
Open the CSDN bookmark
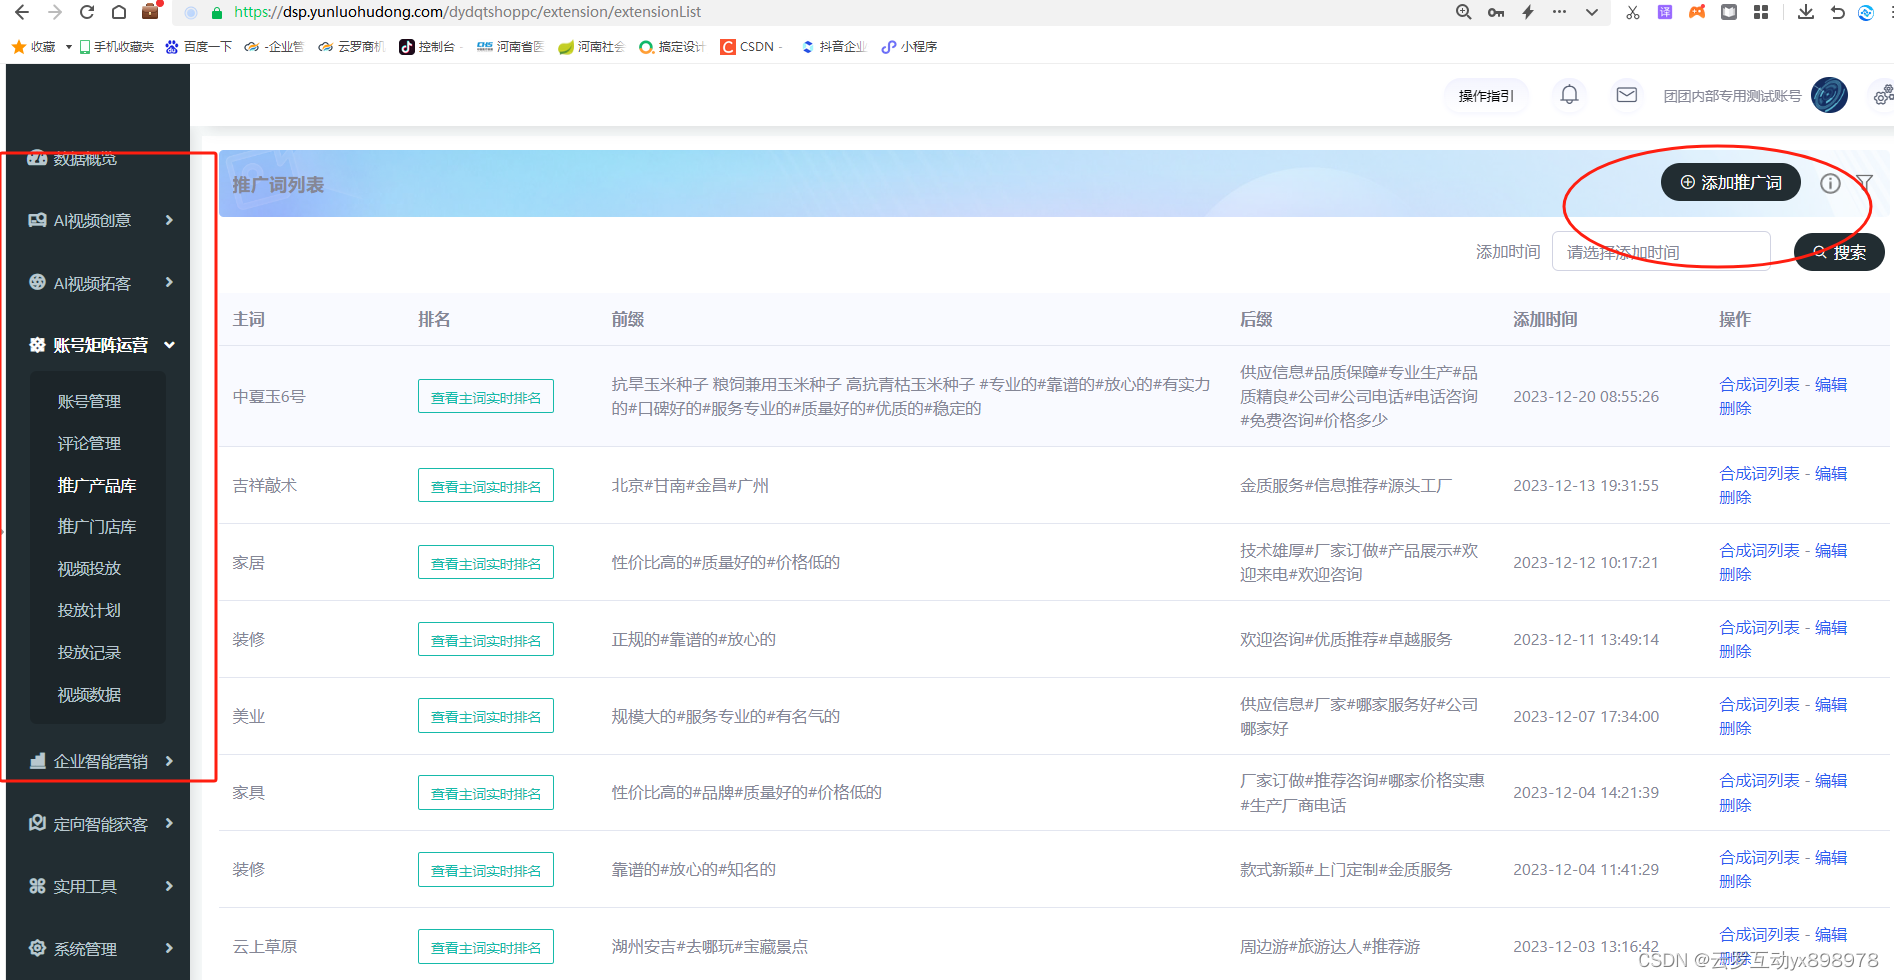pyautogui.click(x=749, y=47)
